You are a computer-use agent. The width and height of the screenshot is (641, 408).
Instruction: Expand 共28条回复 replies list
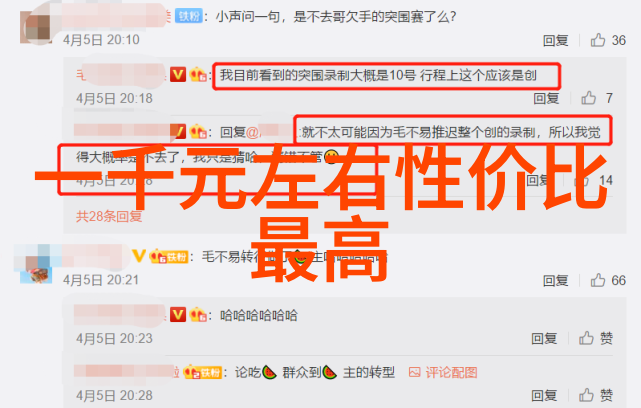click(109, 216)
